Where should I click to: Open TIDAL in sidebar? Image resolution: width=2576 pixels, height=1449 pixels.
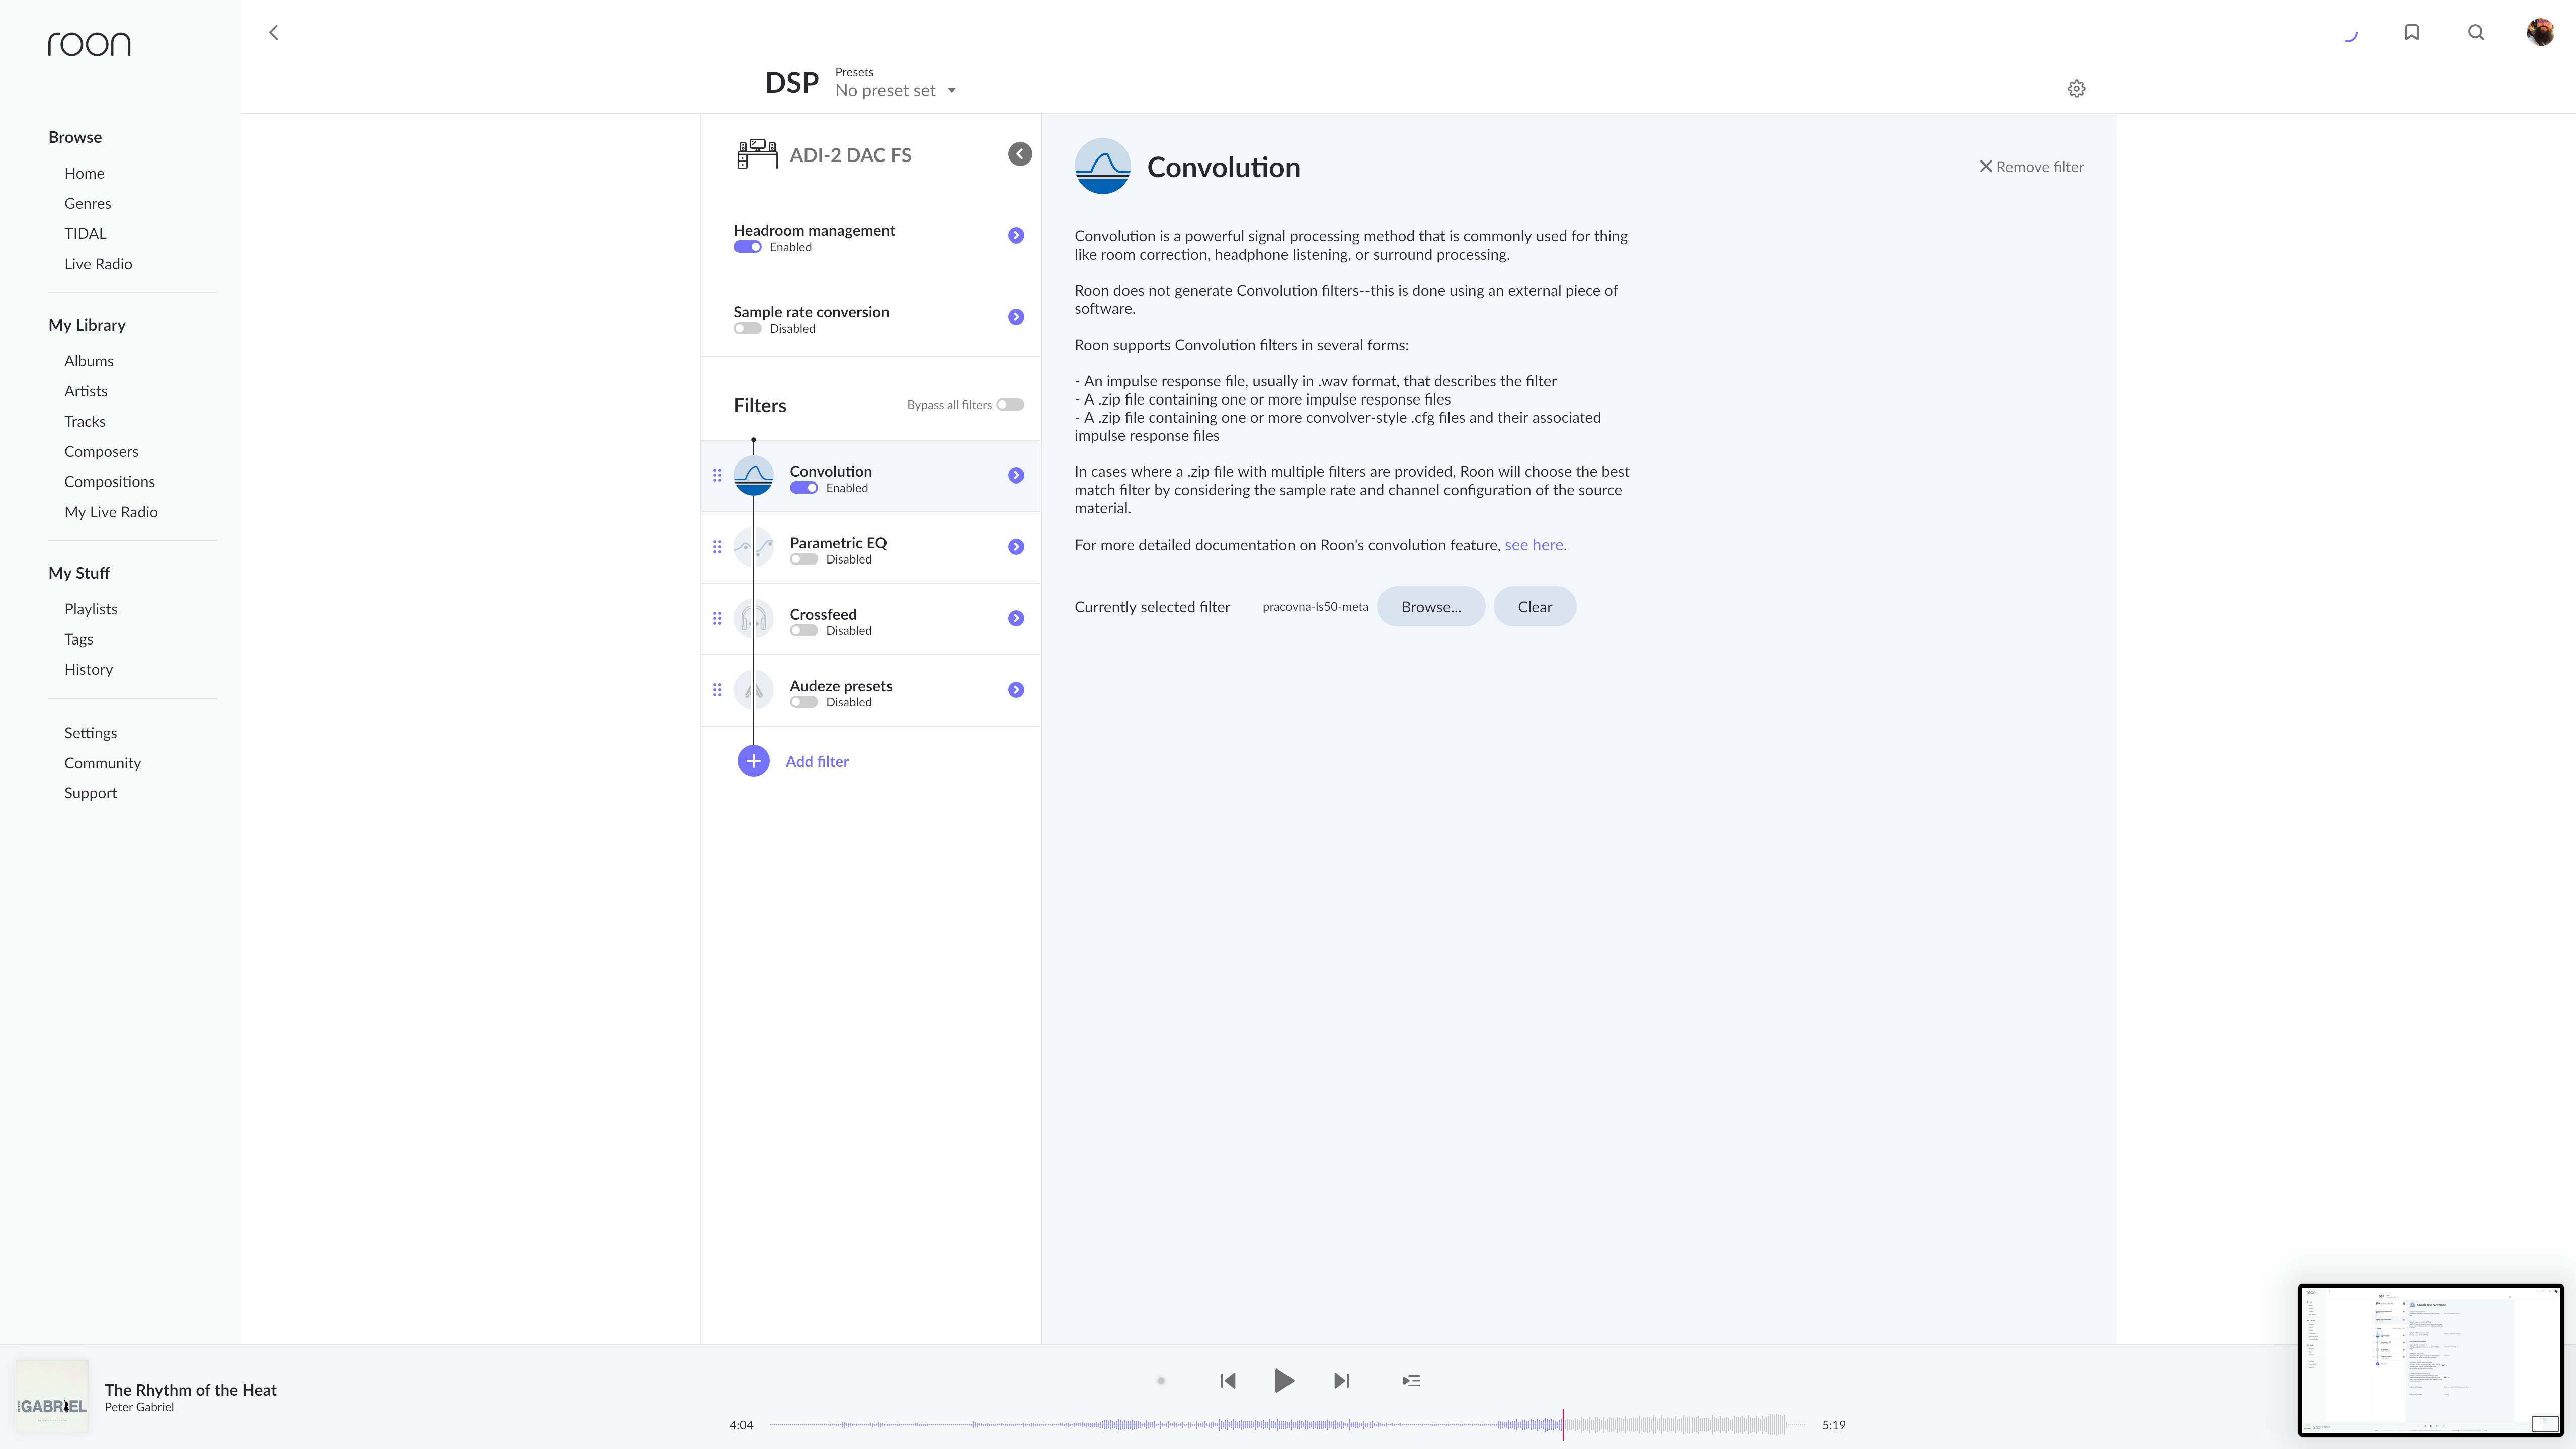pos(85,233)
